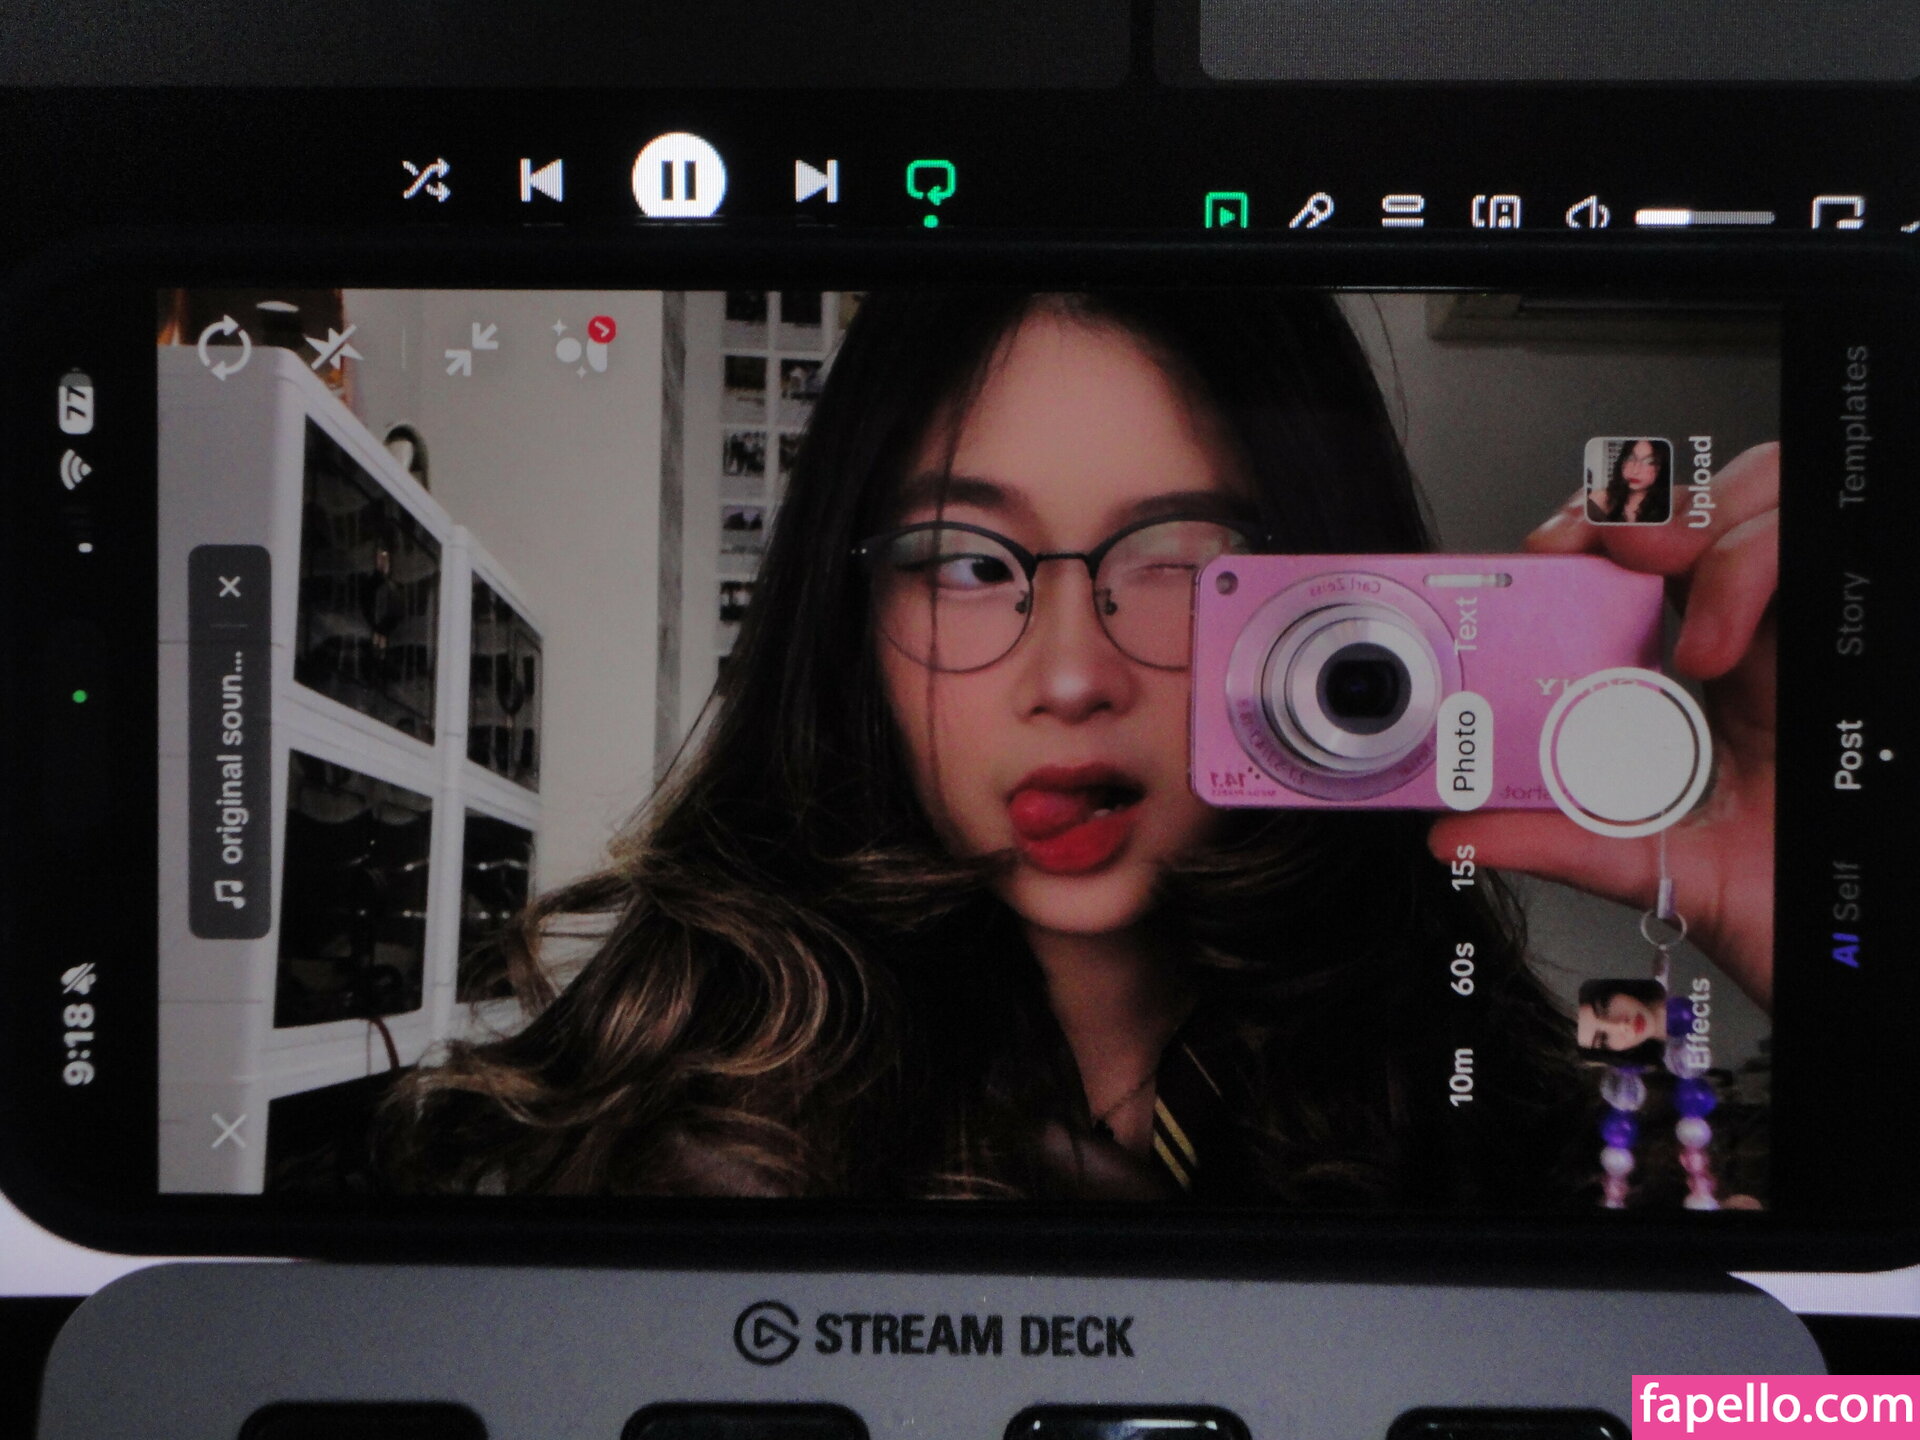
Task: Open the Upload gallery thumbnail
Action: [1627, 481]
